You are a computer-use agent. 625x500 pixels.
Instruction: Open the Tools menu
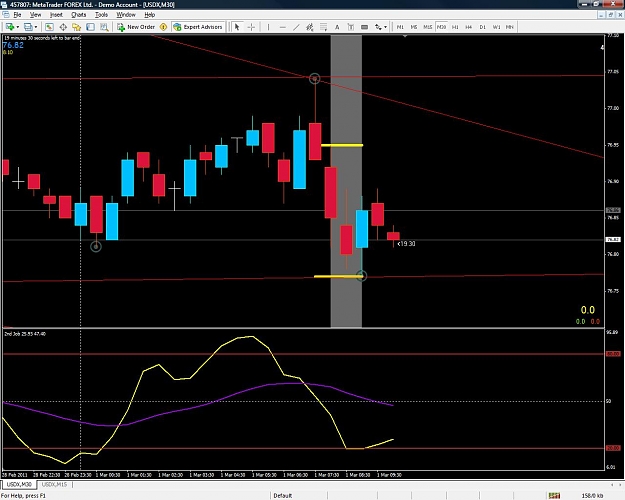[101, 15]
